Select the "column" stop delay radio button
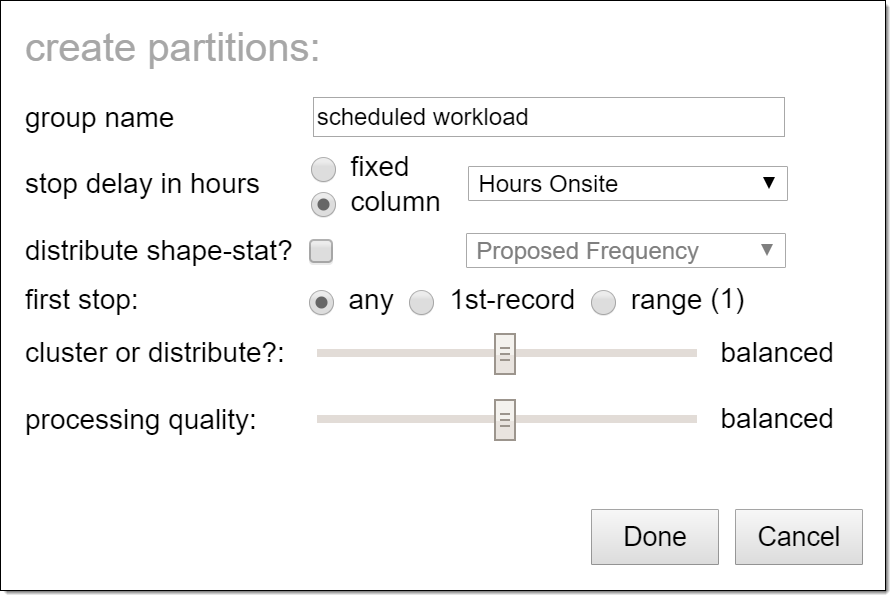The width and height of the screenshot is (894, 599). point(323,204)
